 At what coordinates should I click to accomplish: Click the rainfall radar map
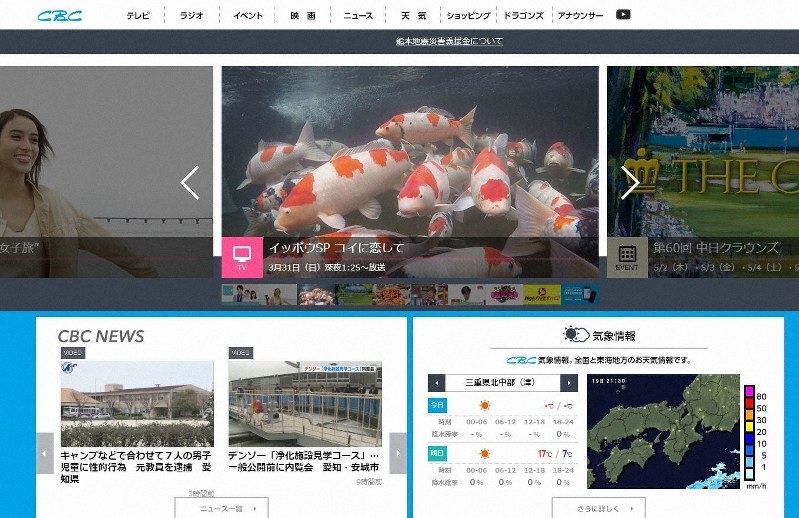[x=663, y=431]
